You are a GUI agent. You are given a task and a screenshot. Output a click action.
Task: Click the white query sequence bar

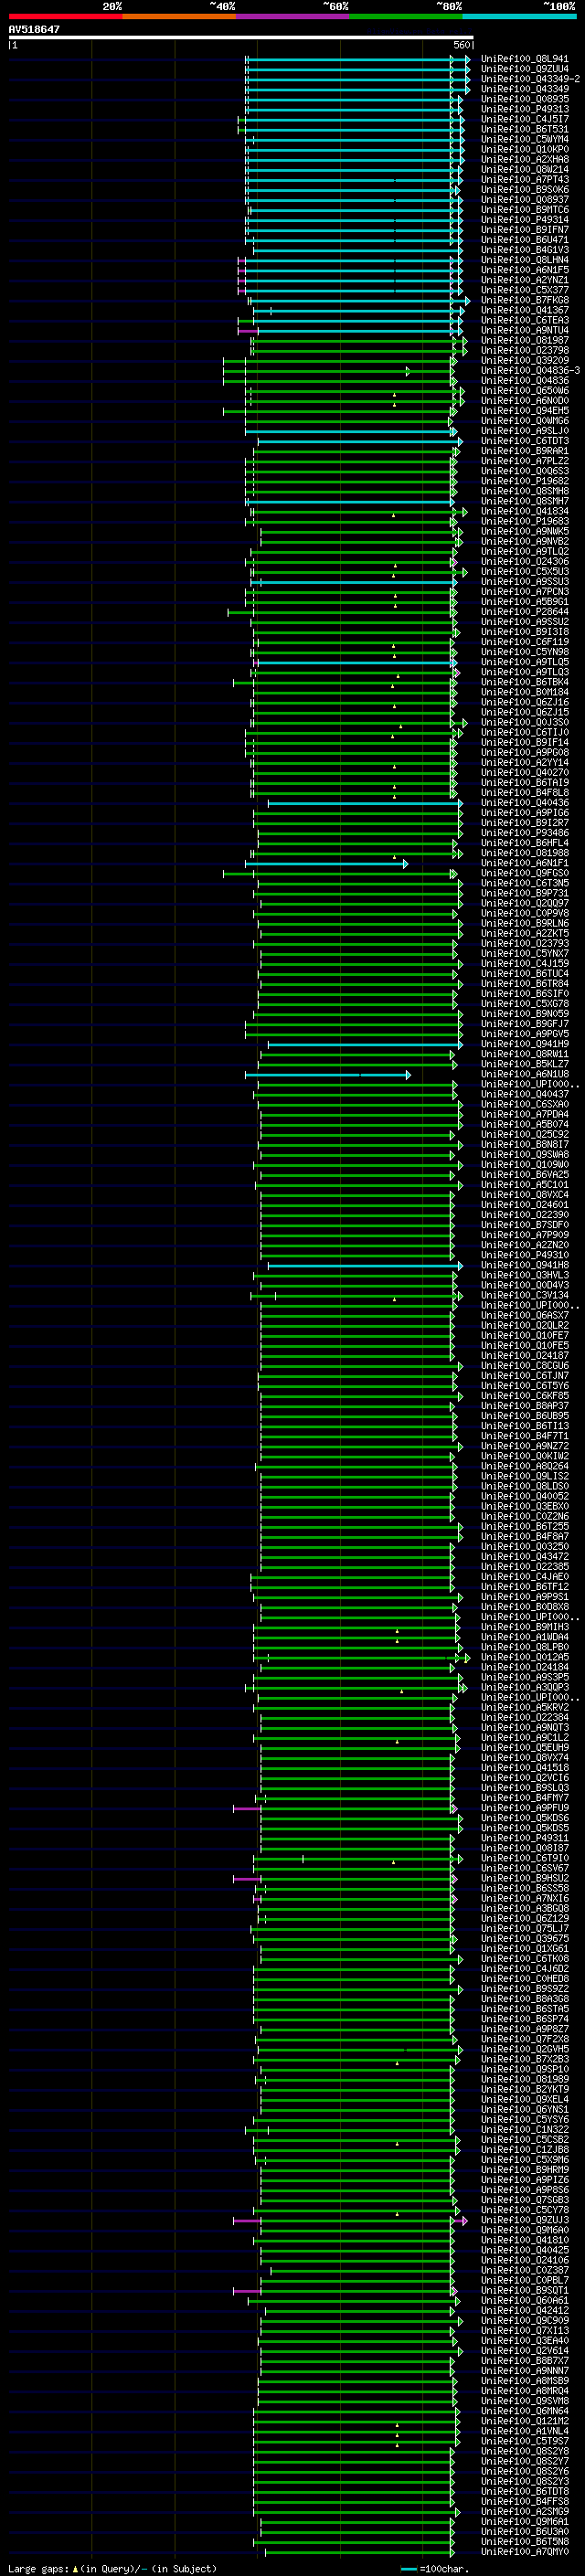tap(241, 38)
